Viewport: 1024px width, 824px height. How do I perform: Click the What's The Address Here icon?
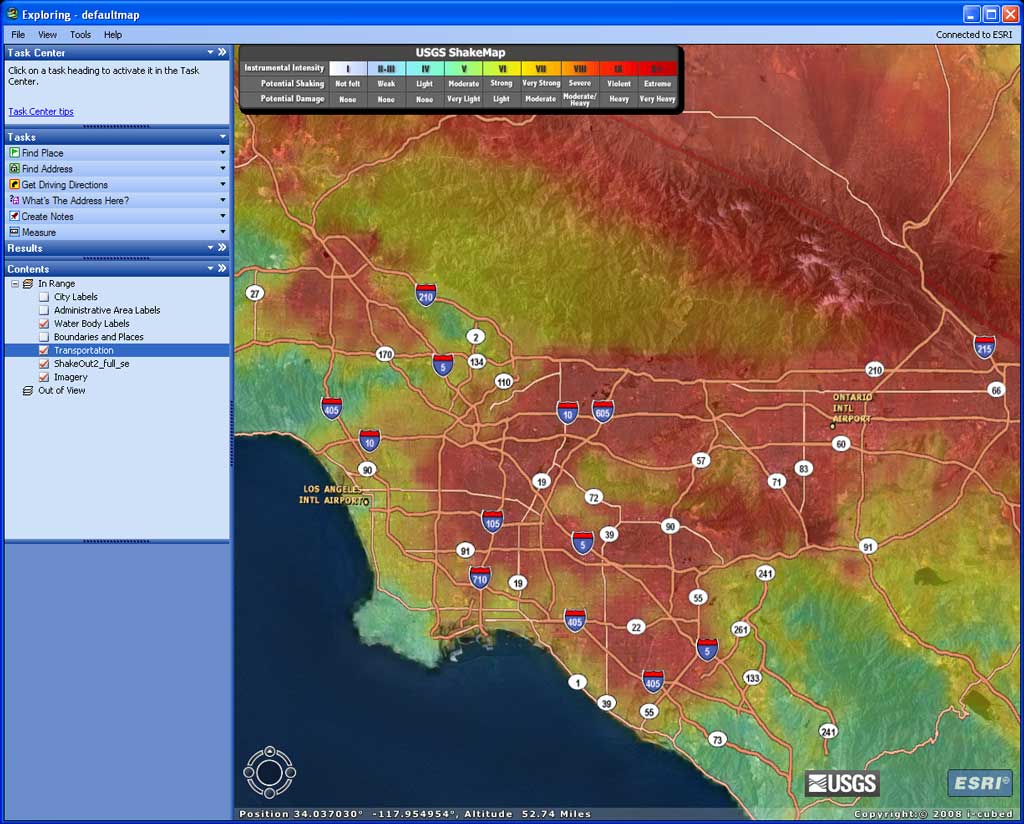pyautogui.click(x=14, y=200)
